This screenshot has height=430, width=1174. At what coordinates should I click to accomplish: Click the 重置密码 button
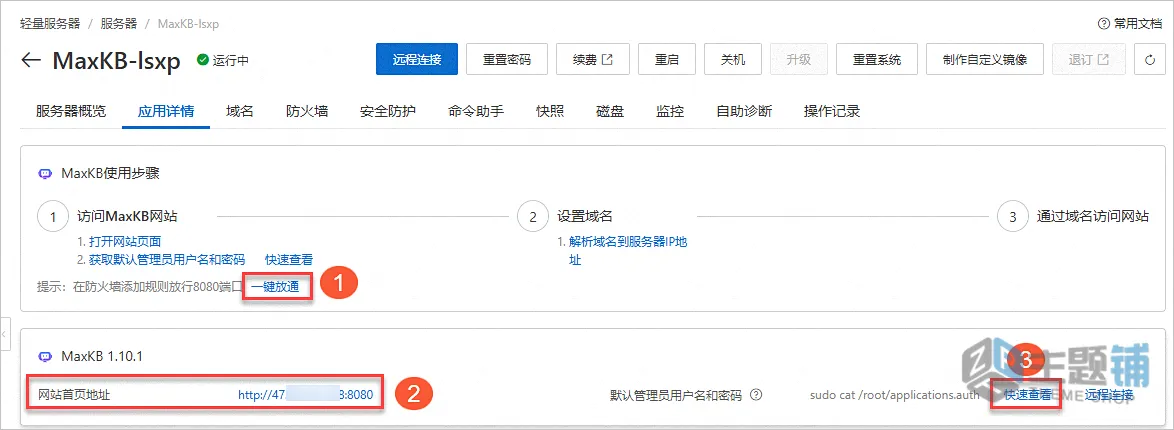(507, 60)
